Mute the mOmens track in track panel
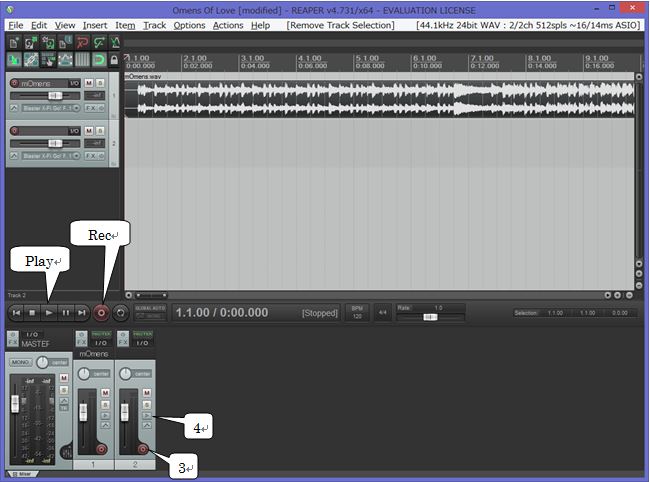 tap(88, 81)
